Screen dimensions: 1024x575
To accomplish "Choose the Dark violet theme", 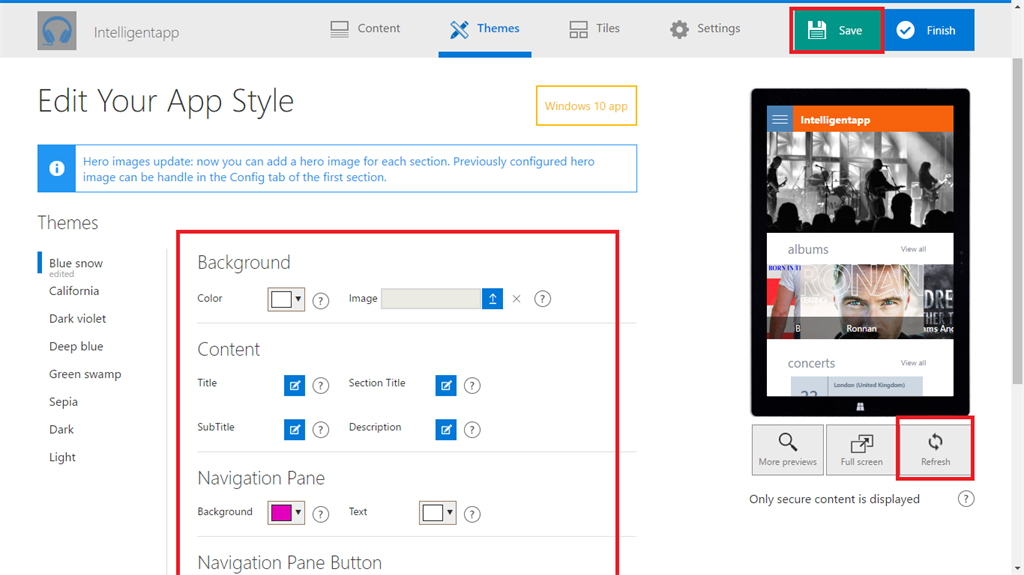I will coord(77,319).
